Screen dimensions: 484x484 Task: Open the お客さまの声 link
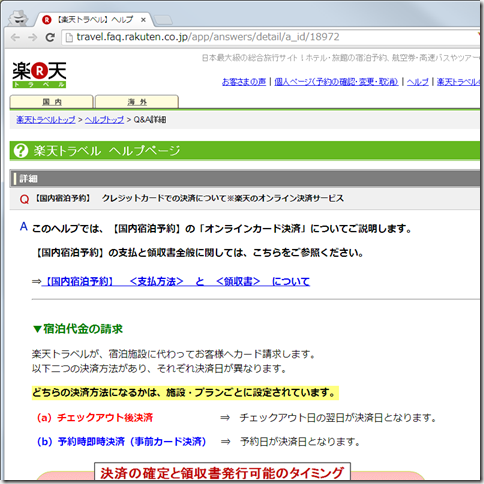(244, 82)
